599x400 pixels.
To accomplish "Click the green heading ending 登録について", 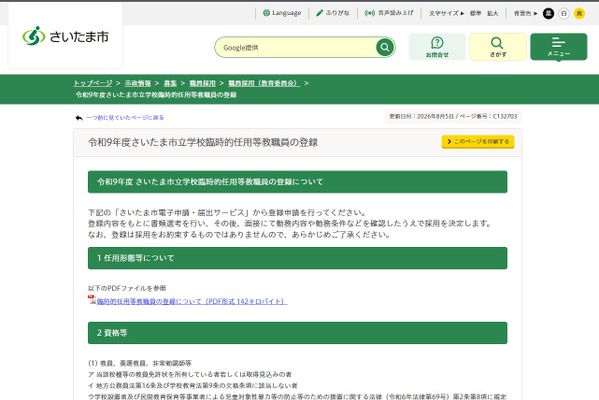I will pos(297,182).
